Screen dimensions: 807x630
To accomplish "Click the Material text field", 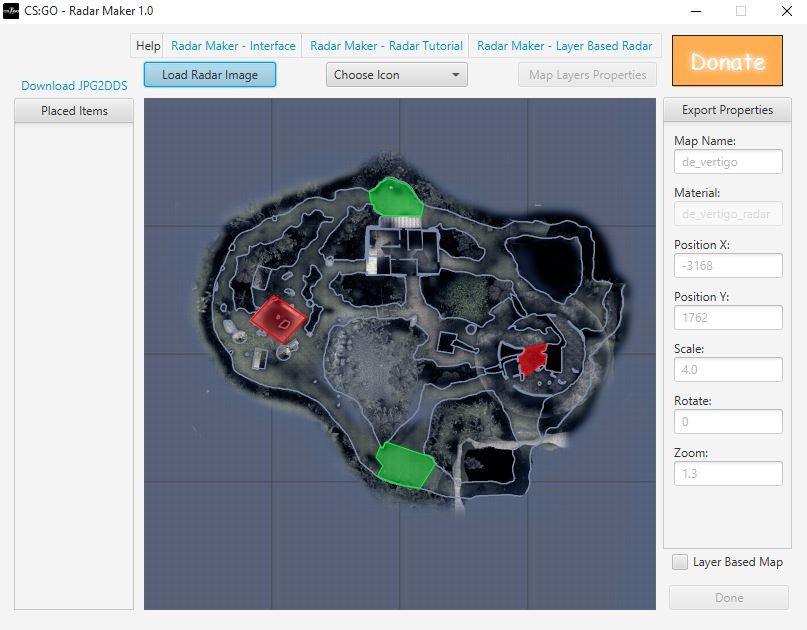I will click(x=728, y=214).
